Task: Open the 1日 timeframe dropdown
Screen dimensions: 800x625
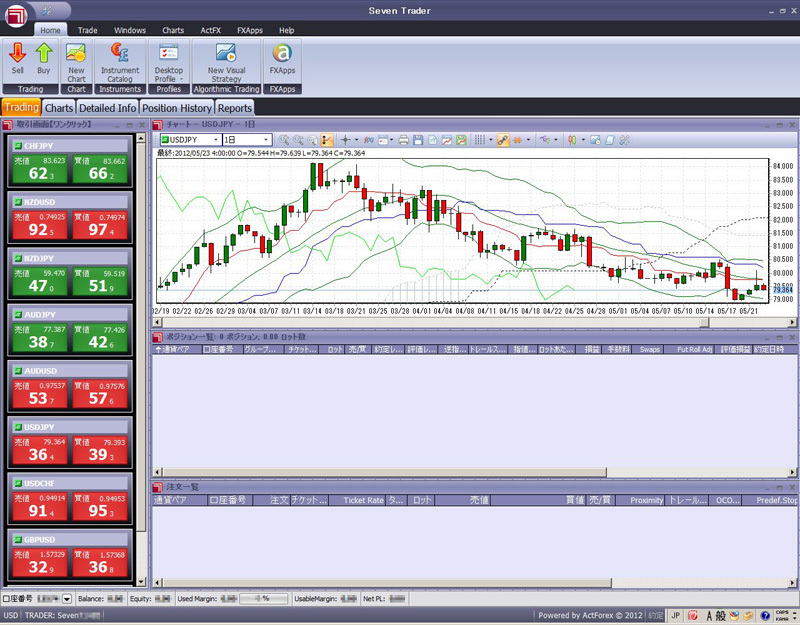Action: [247, 140]
